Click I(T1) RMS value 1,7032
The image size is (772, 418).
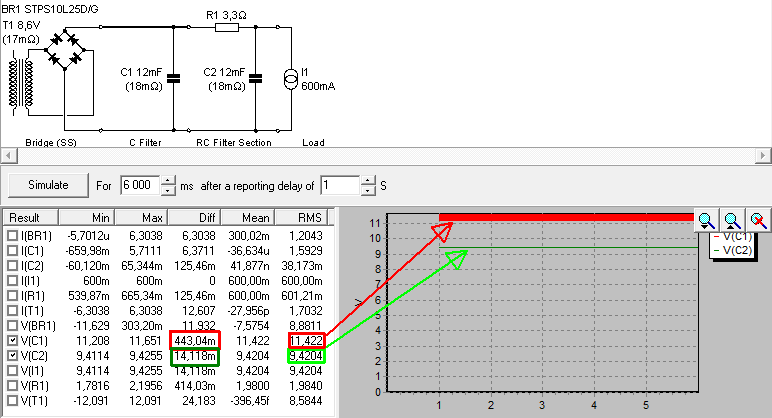click(306, 311)
